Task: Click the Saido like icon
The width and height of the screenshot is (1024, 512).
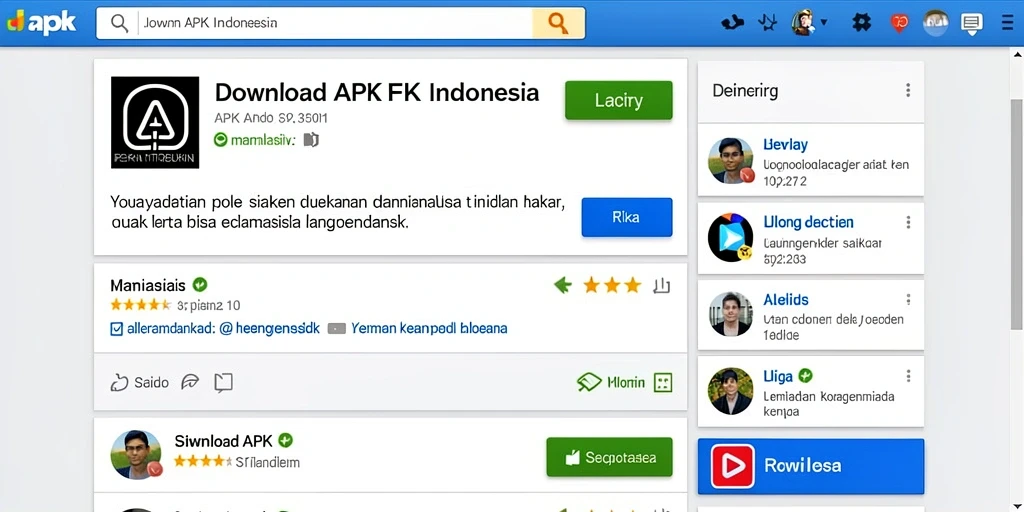Action: 120,383
